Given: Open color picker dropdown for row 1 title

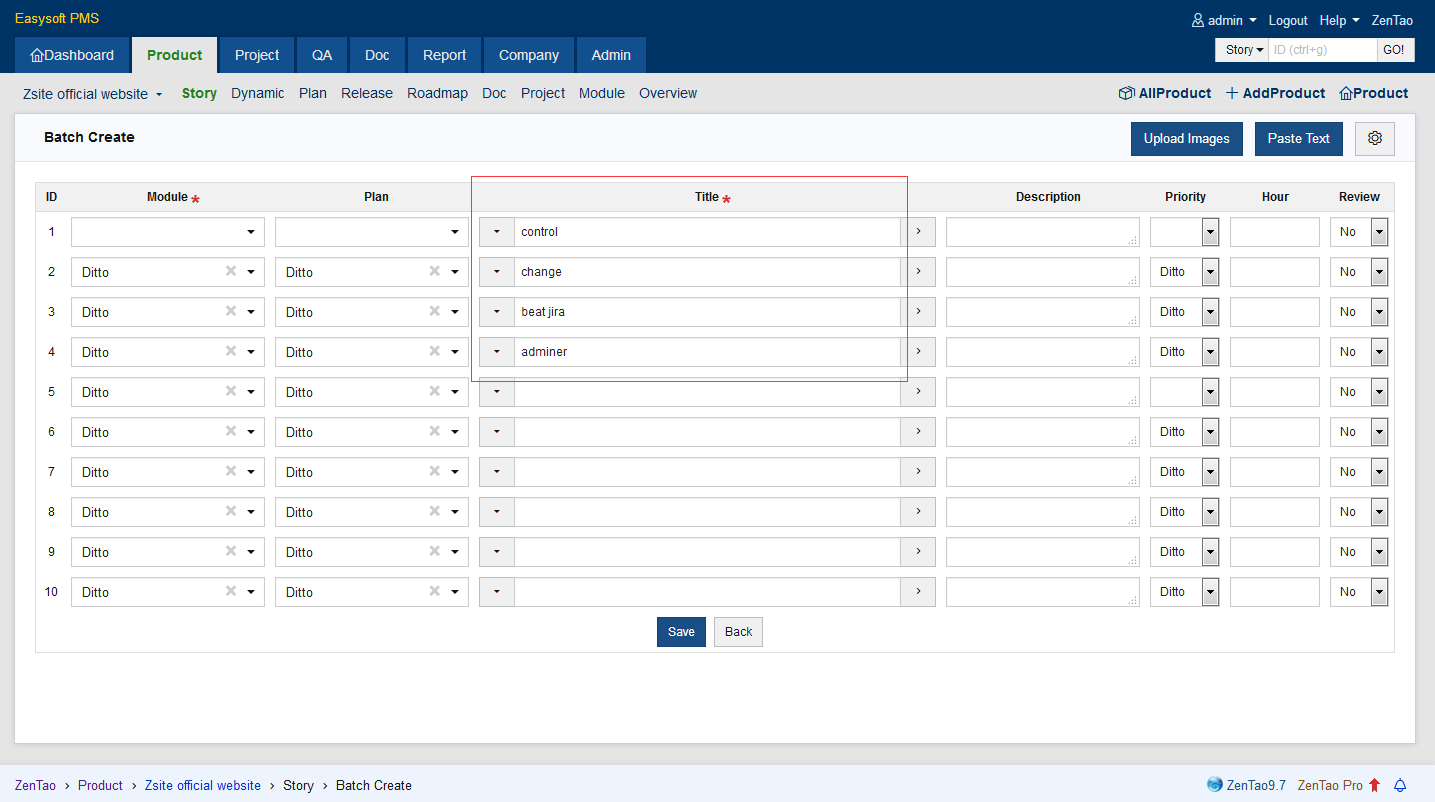Looking at the screenshot, I should [497, 232].
